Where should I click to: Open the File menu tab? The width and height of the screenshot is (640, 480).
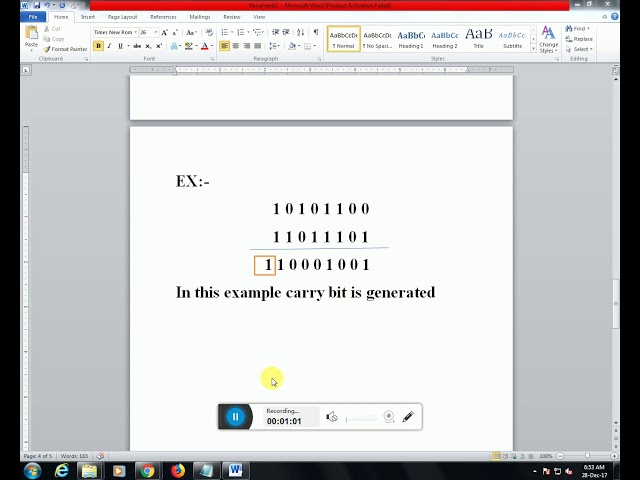click(x=33, y=17)
